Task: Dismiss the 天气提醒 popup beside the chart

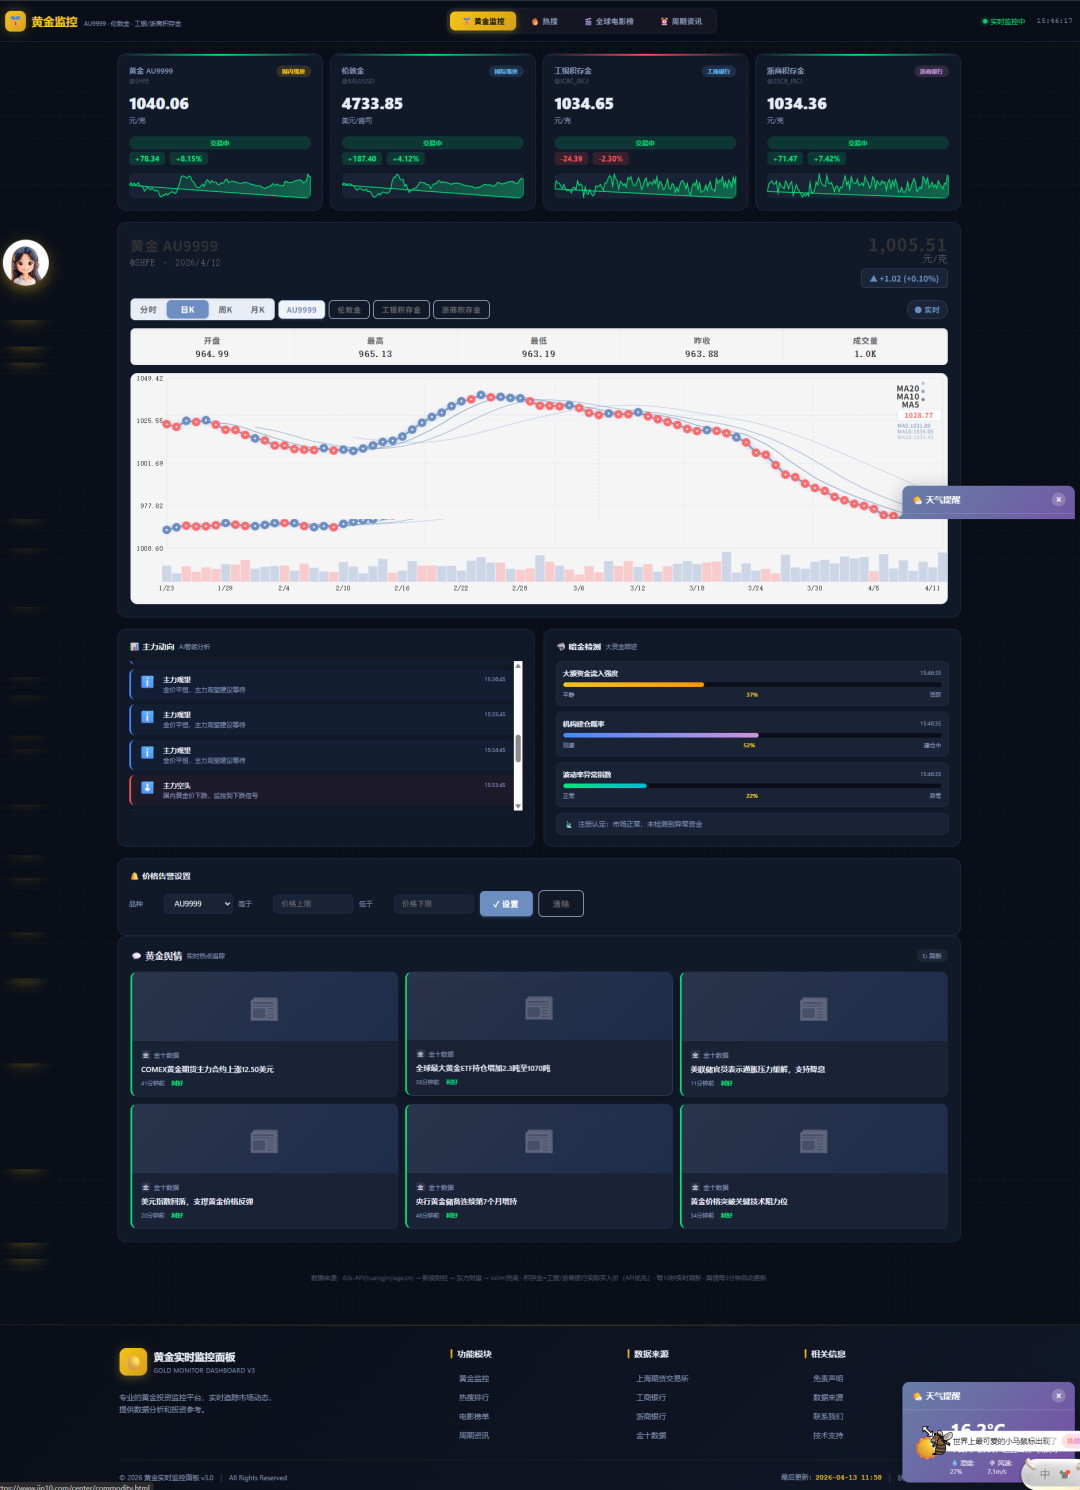Action: pos(1058,500)
